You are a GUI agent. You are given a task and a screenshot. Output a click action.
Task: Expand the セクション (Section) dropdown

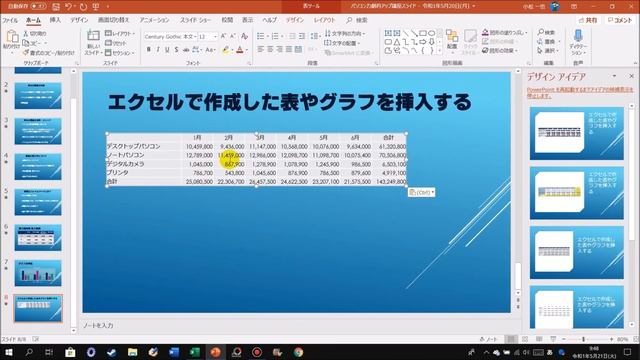point(120,53)
